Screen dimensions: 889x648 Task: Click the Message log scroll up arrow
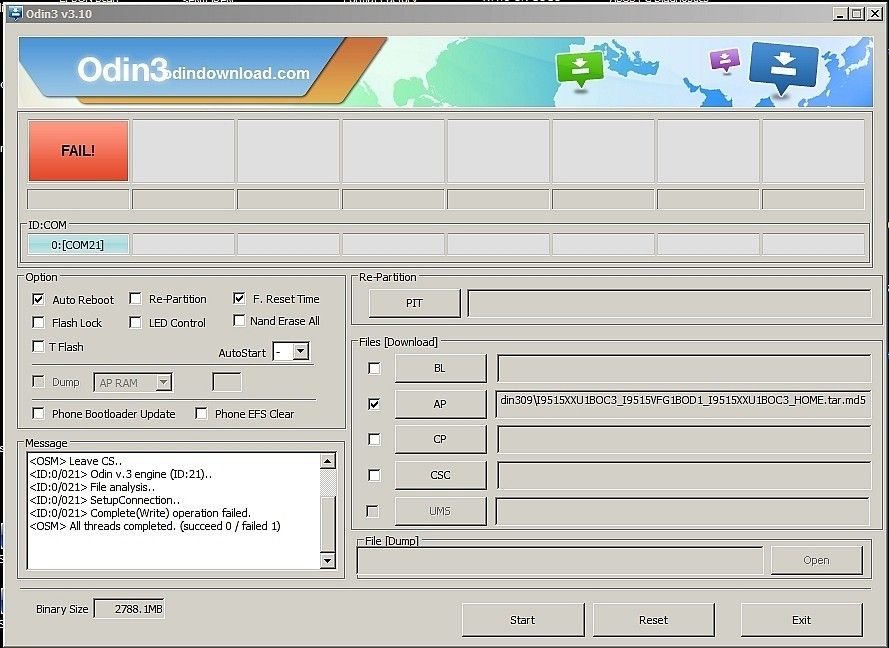(328, 461)
